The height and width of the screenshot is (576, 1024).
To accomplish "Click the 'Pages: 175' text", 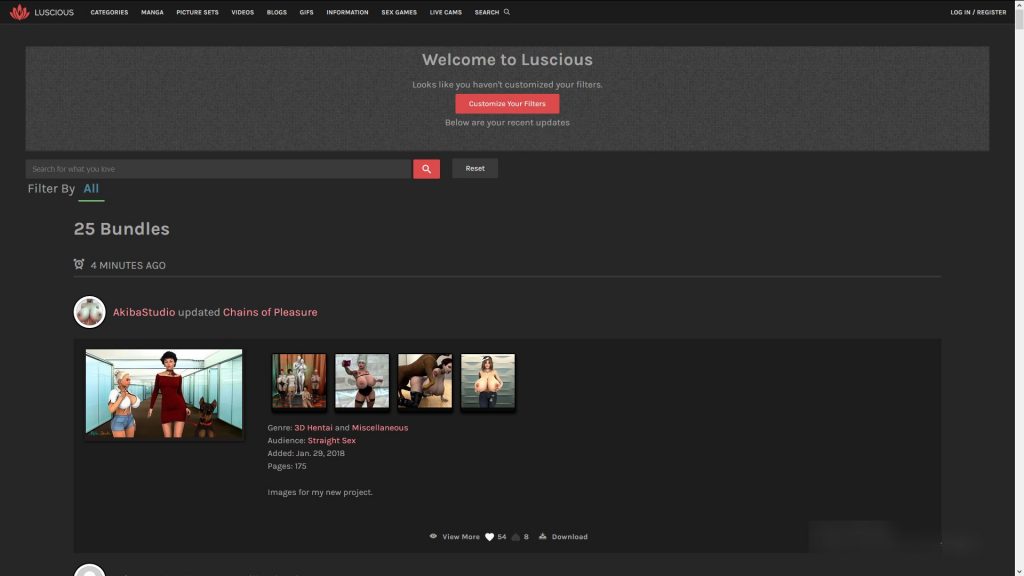I will coord(287,466).
